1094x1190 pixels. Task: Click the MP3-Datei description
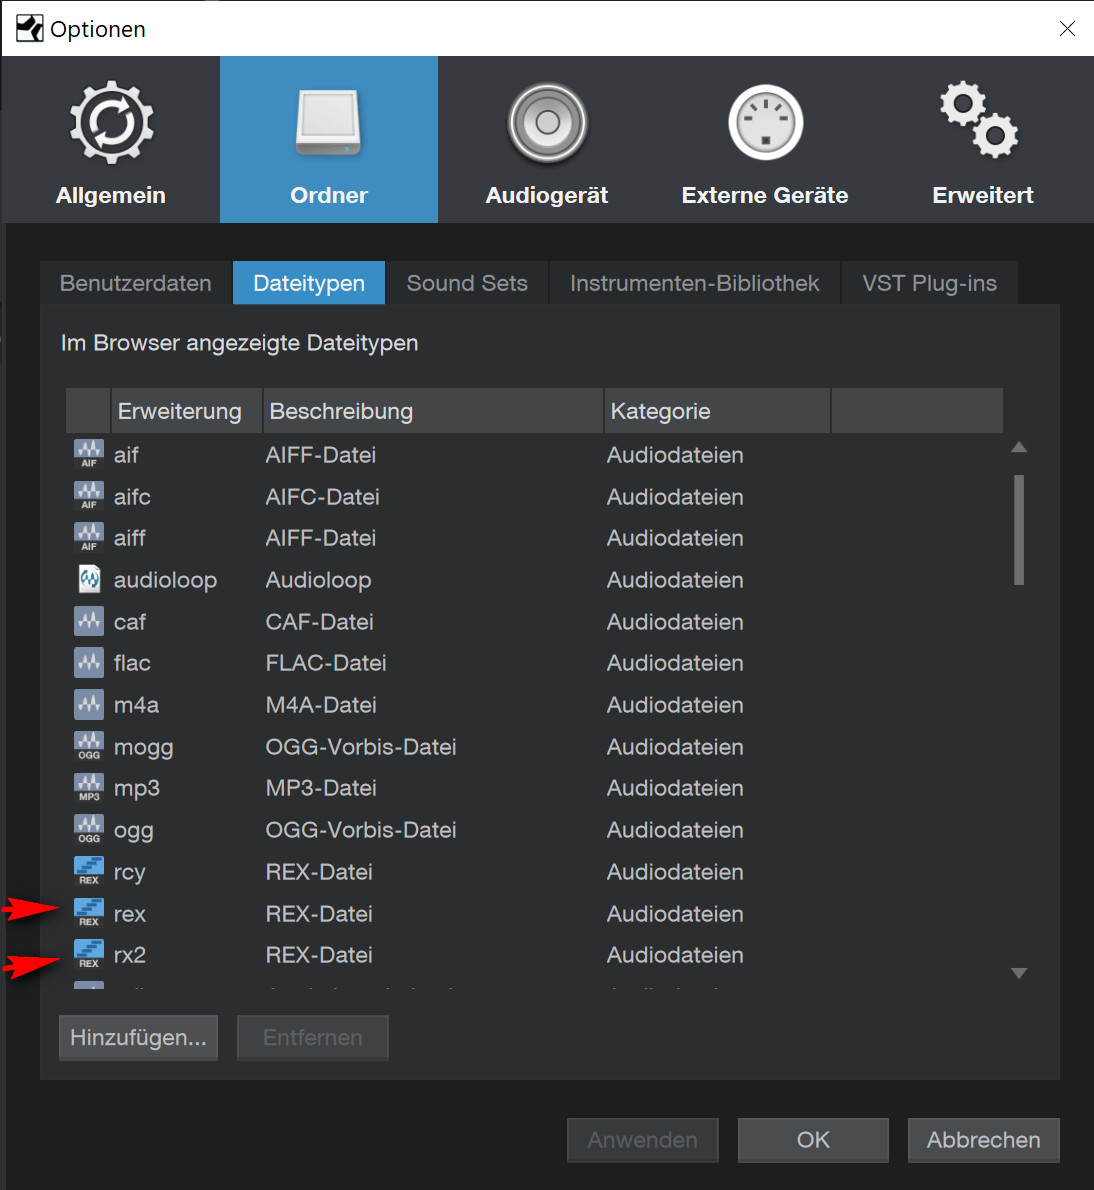tap(321, 789)
